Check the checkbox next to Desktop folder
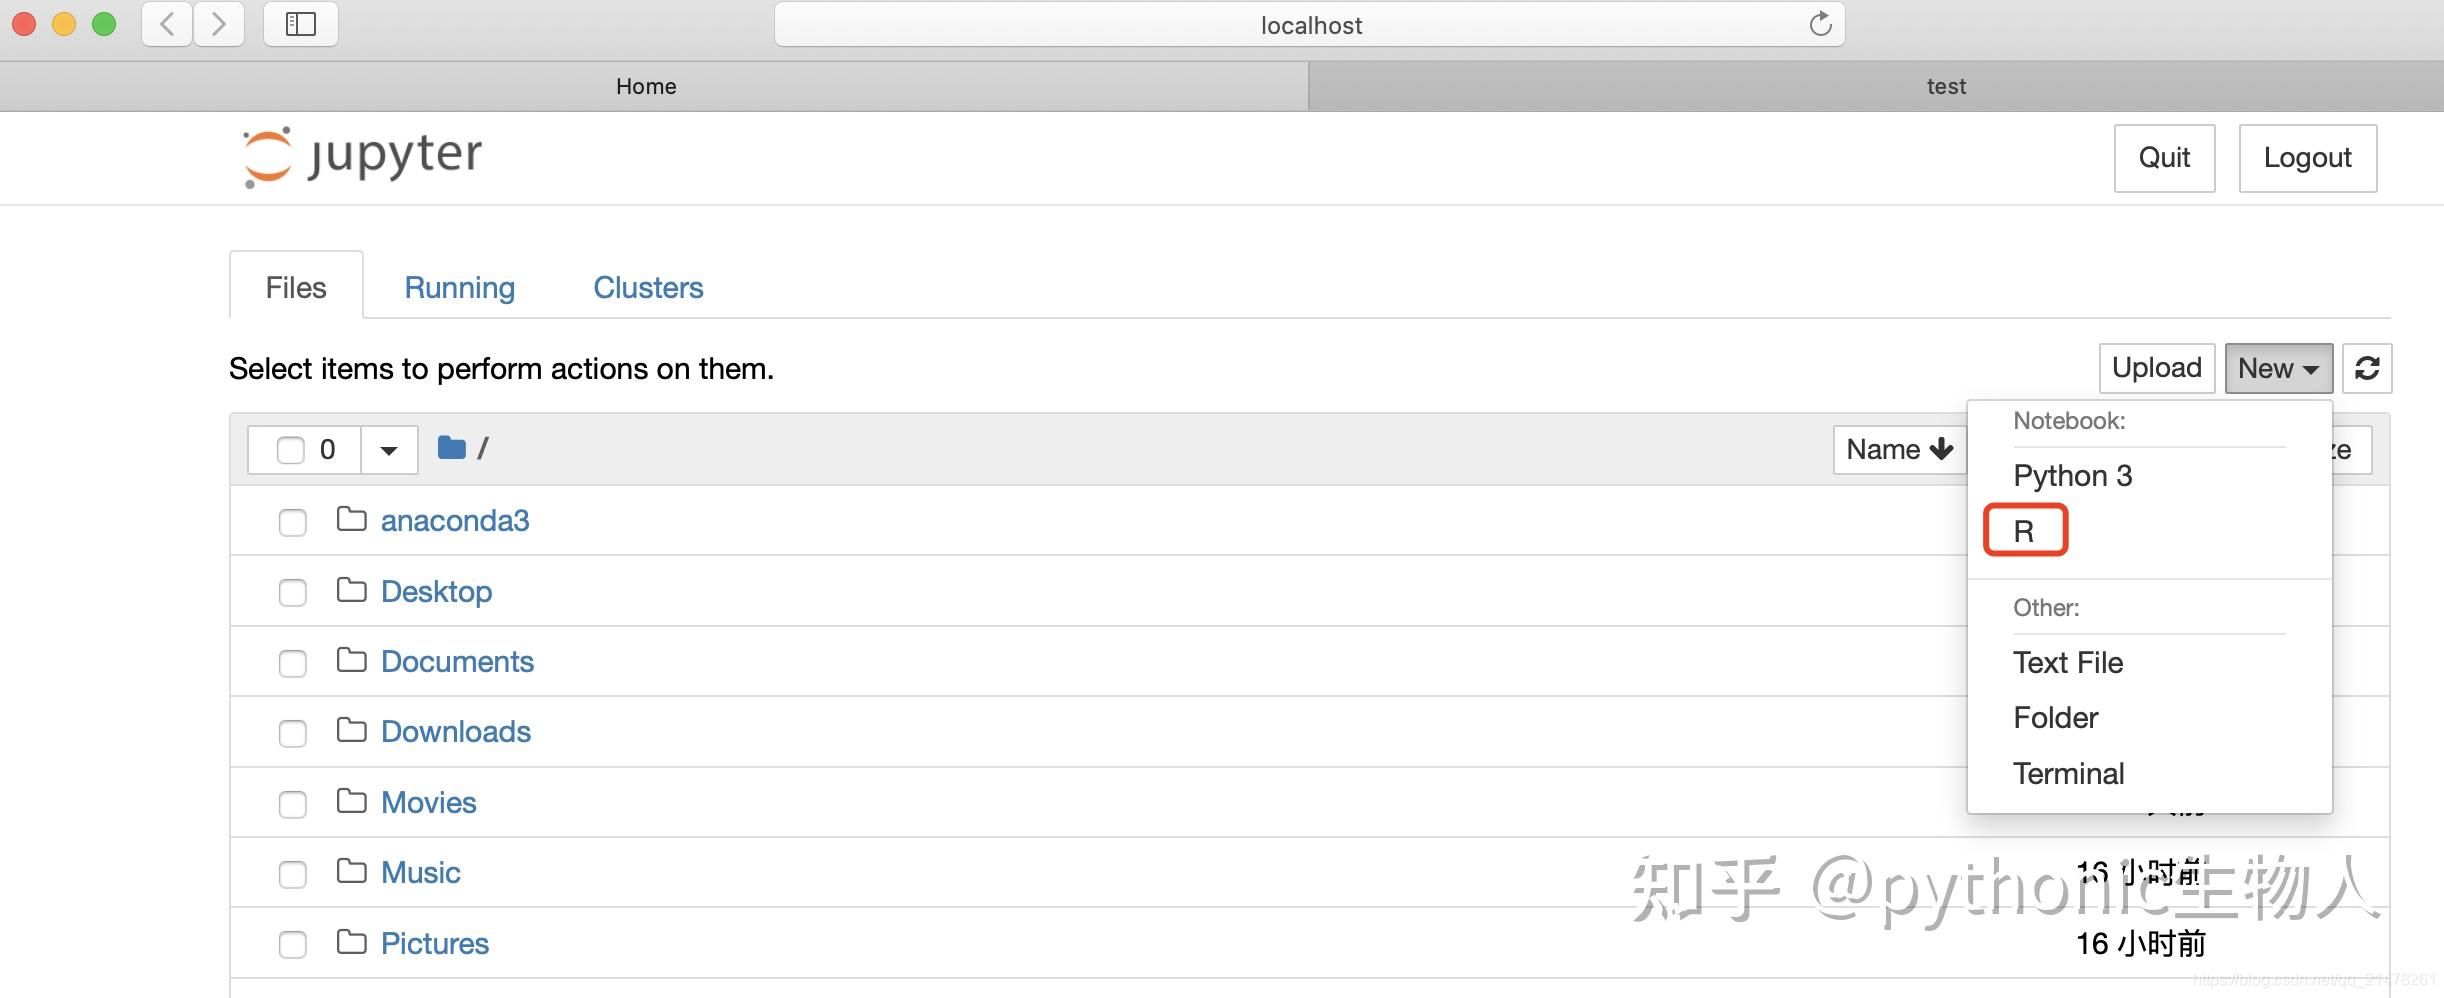2444x998 pixels. tap(292, 592)
